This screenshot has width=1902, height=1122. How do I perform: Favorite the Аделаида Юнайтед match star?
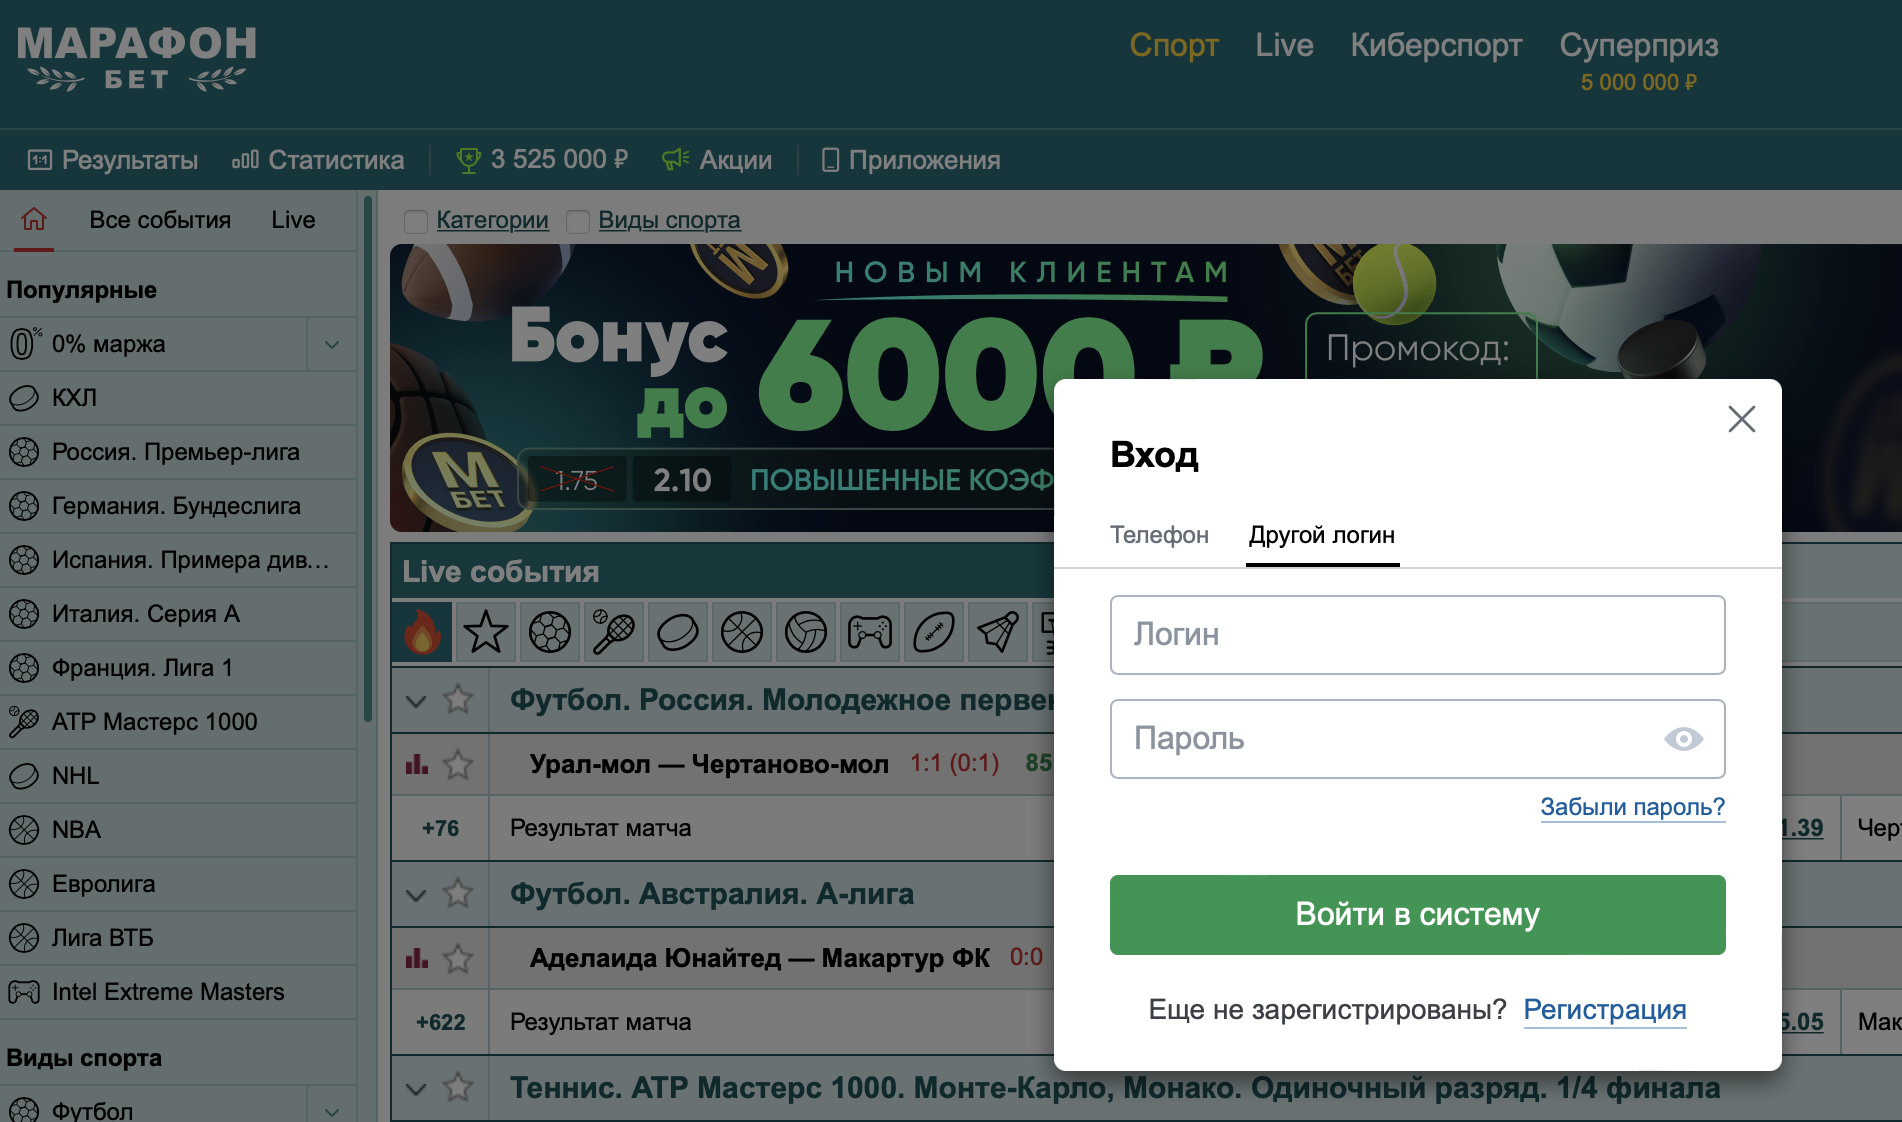(x=458, y=959)
